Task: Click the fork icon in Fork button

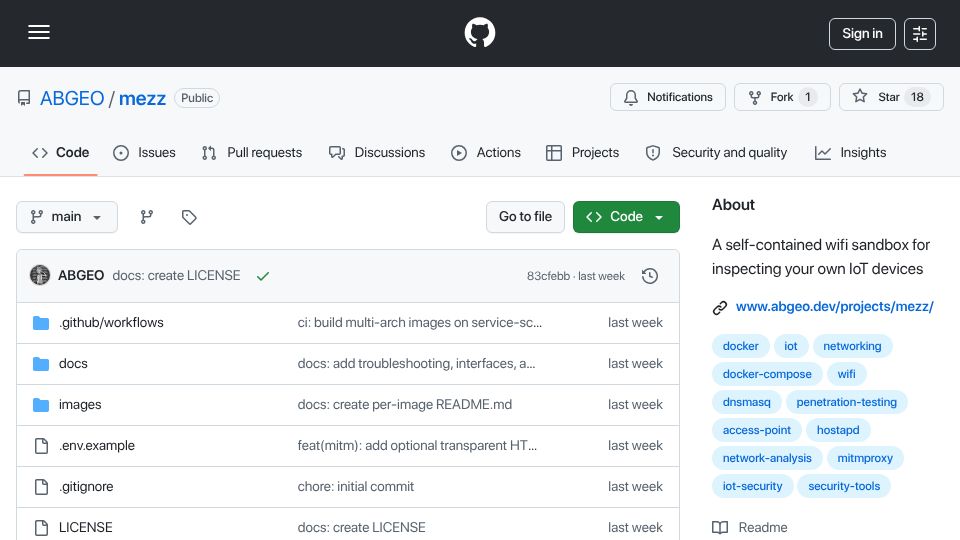Action: [x=755, y=97]
